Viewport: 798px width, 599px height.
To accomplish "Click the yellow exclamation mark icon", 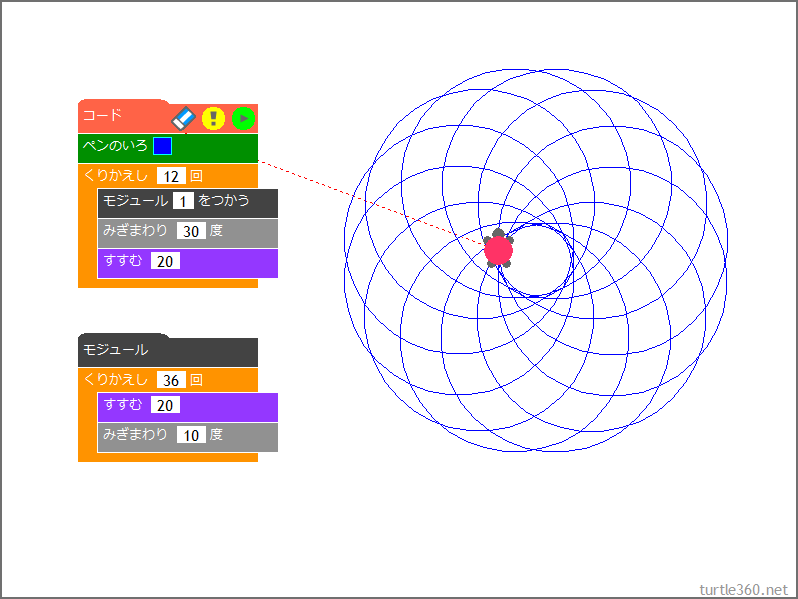I will click(213, 118).
